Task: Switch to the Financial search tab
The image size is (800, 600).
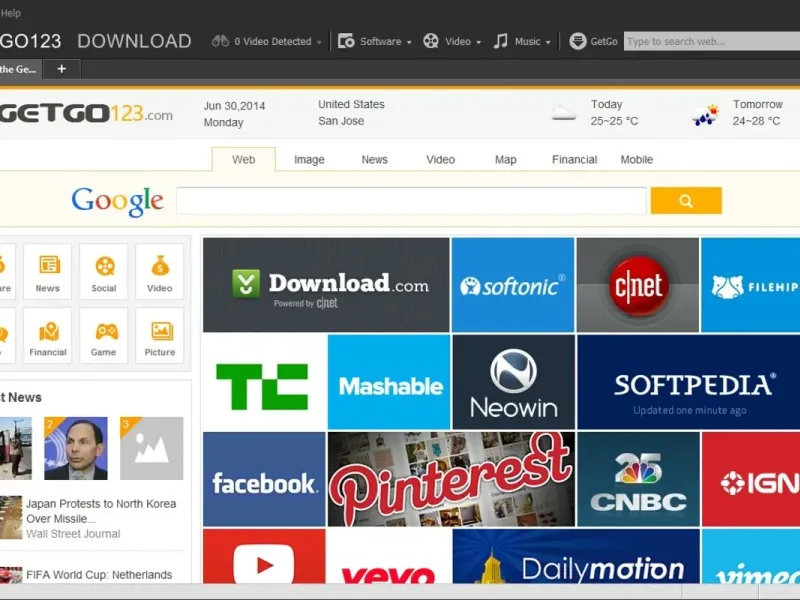Action: point(574,160)
